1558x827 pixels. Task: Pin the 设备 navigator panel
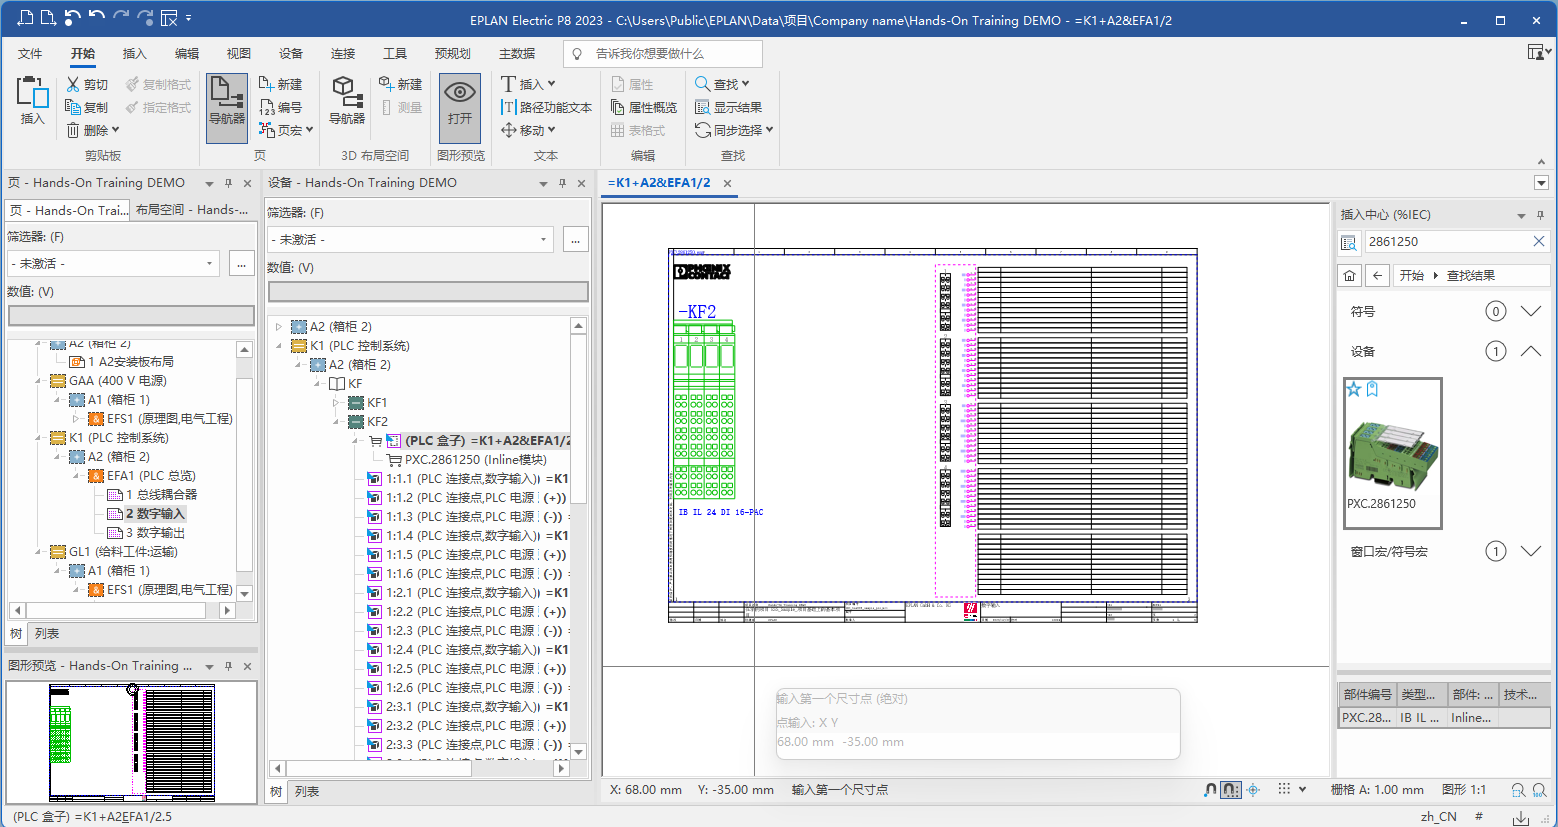562,183
